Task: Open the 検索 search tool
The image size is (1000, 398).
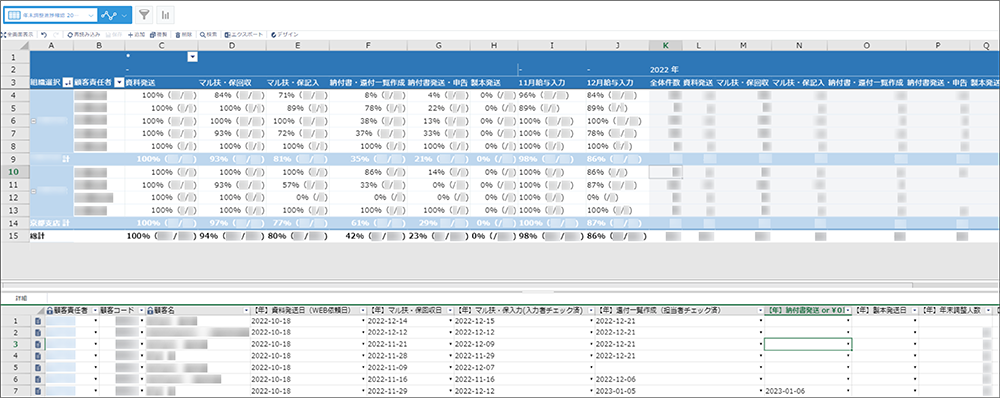Action: tap(209, 34)
